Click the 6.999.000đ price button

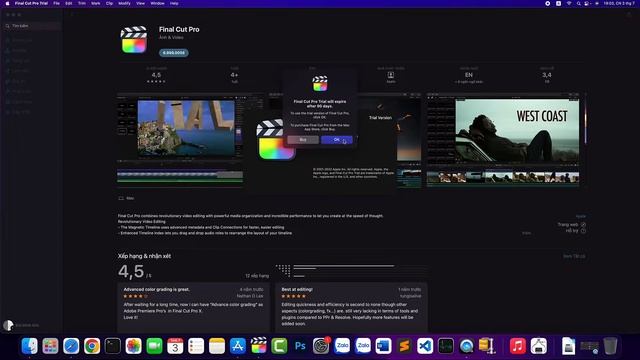[174, 53]
